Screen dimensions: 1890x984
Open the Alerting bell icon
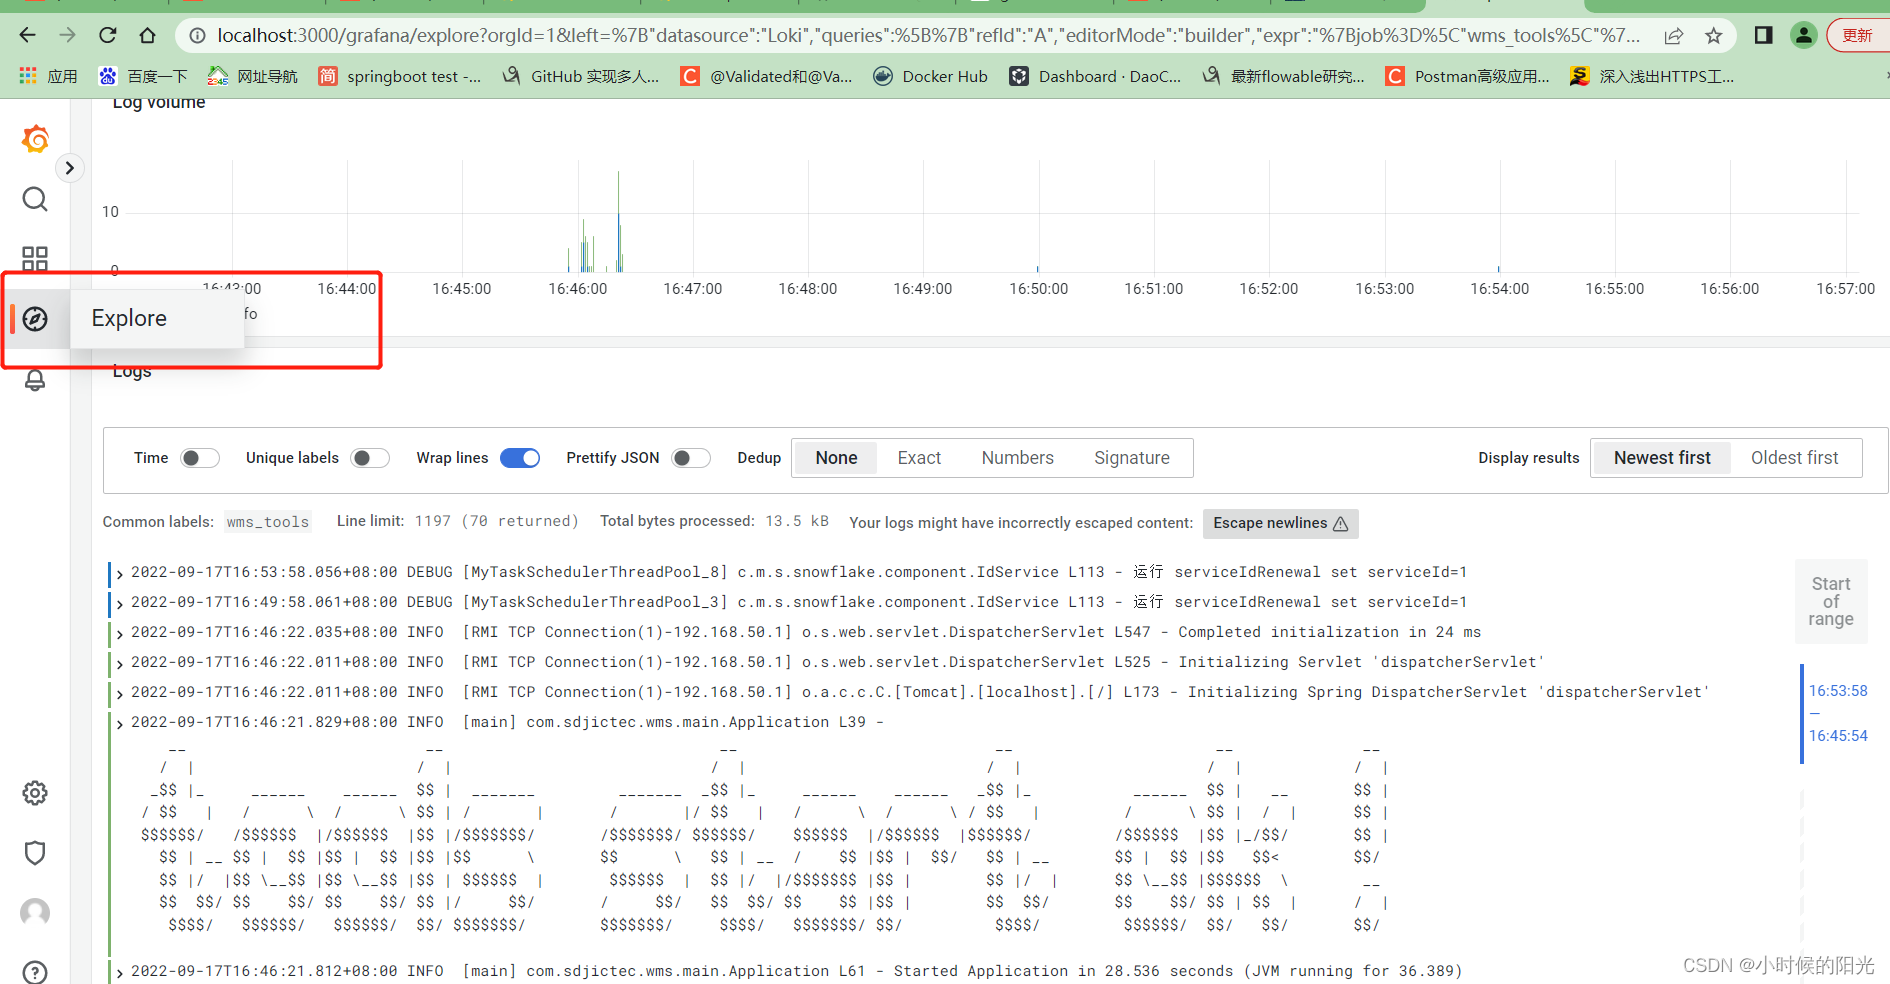pyautogui.click(x=35, y=380)
